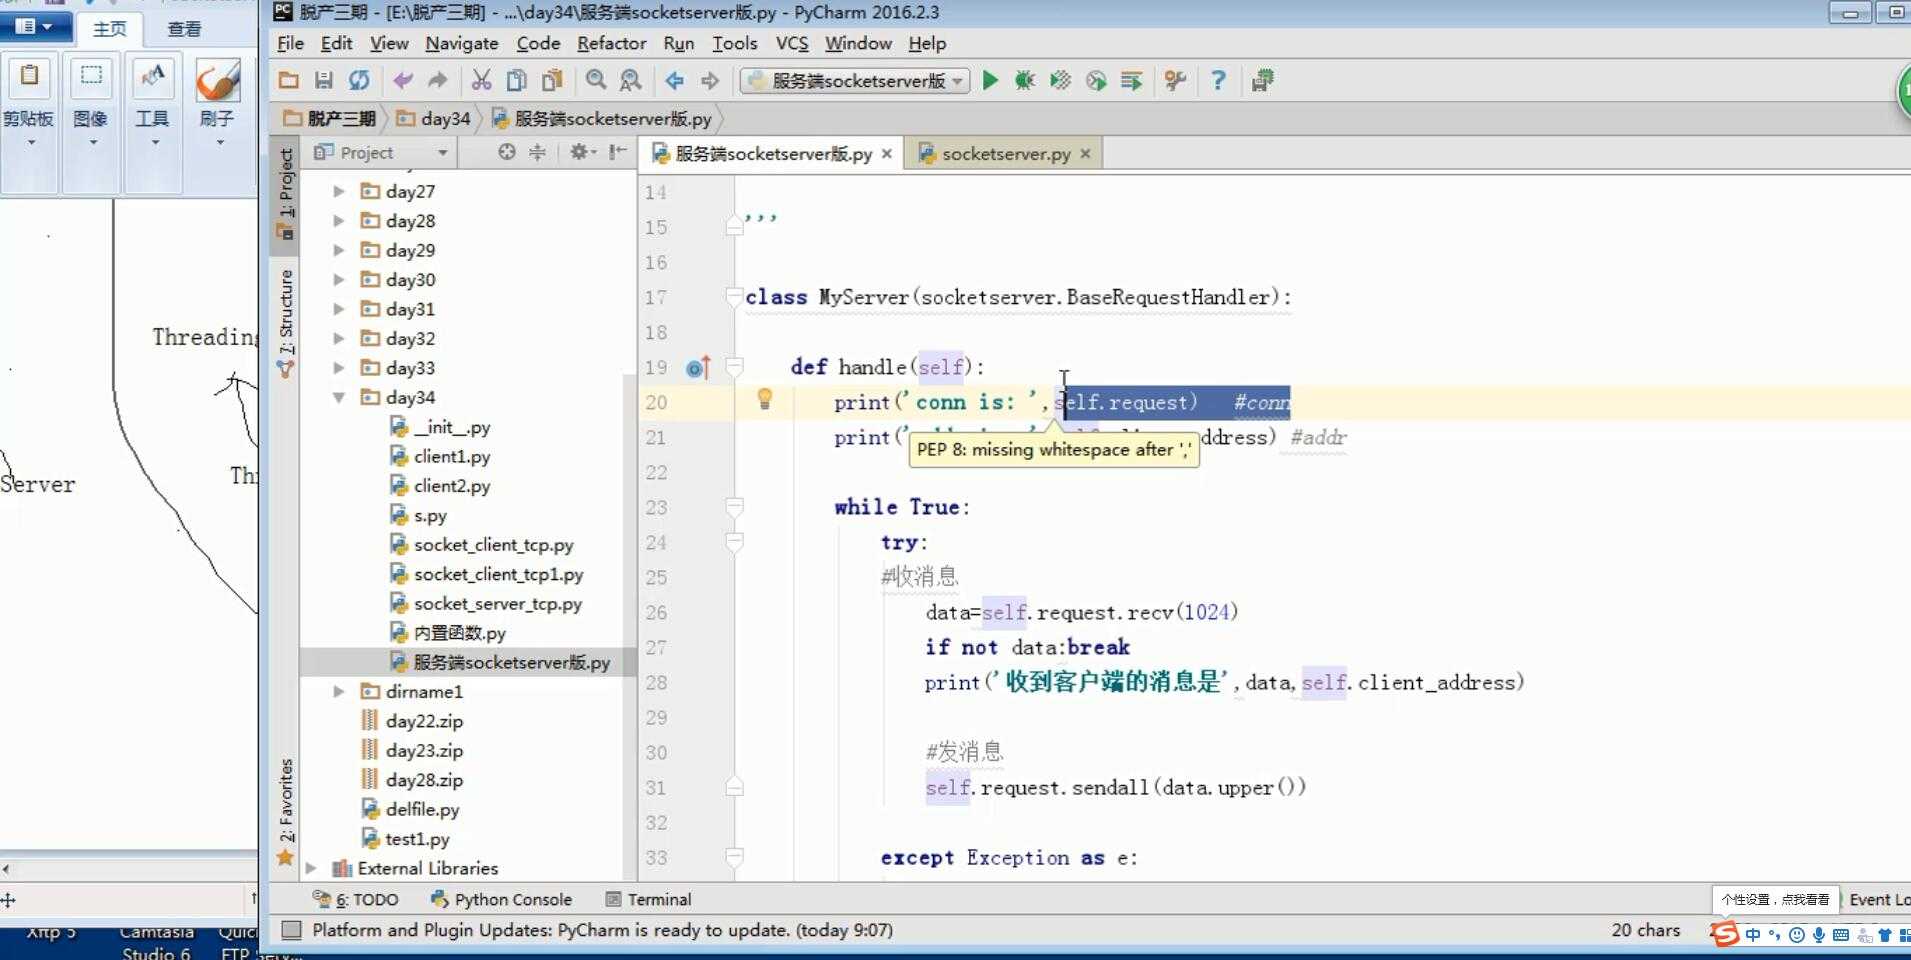1911x960 pixels.
Task: Click the Find magnifier icon
Action: [x=596, y=81]
